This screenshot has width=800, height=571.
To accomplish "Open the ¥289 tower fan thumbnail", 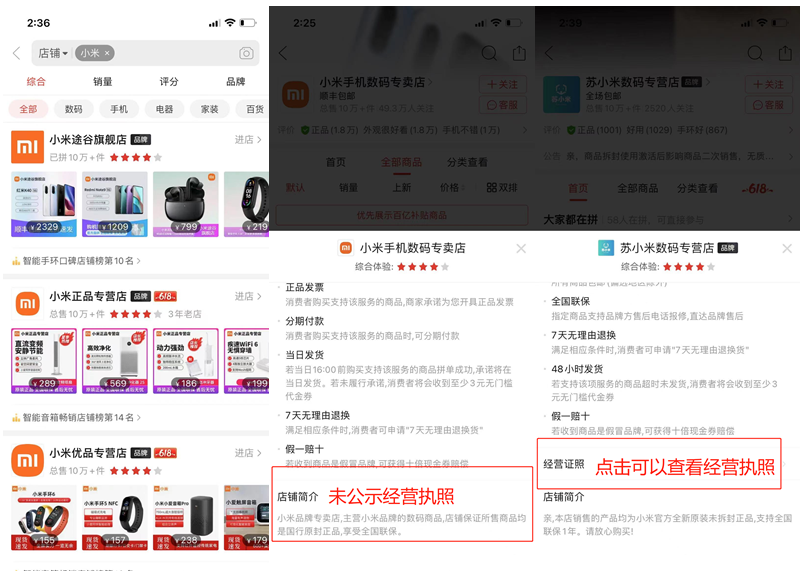I will 44,361.
